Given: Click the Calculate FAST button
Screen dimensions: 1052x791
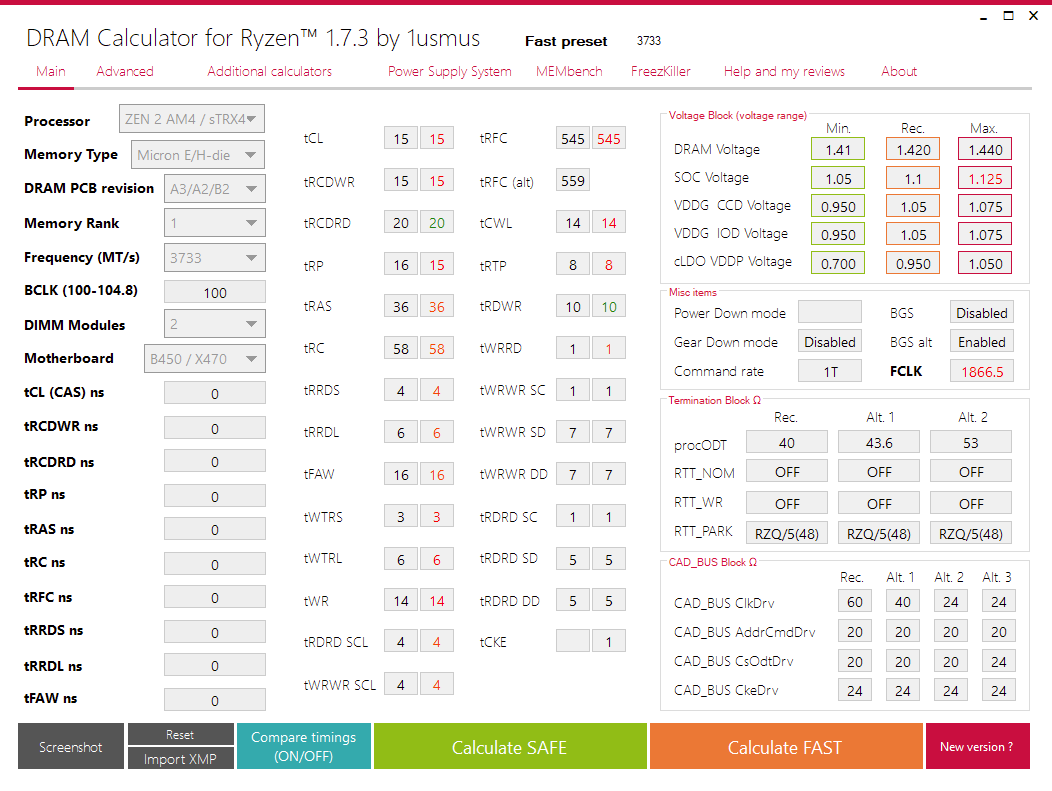Looking at the screenshot, I should (786, 746).
